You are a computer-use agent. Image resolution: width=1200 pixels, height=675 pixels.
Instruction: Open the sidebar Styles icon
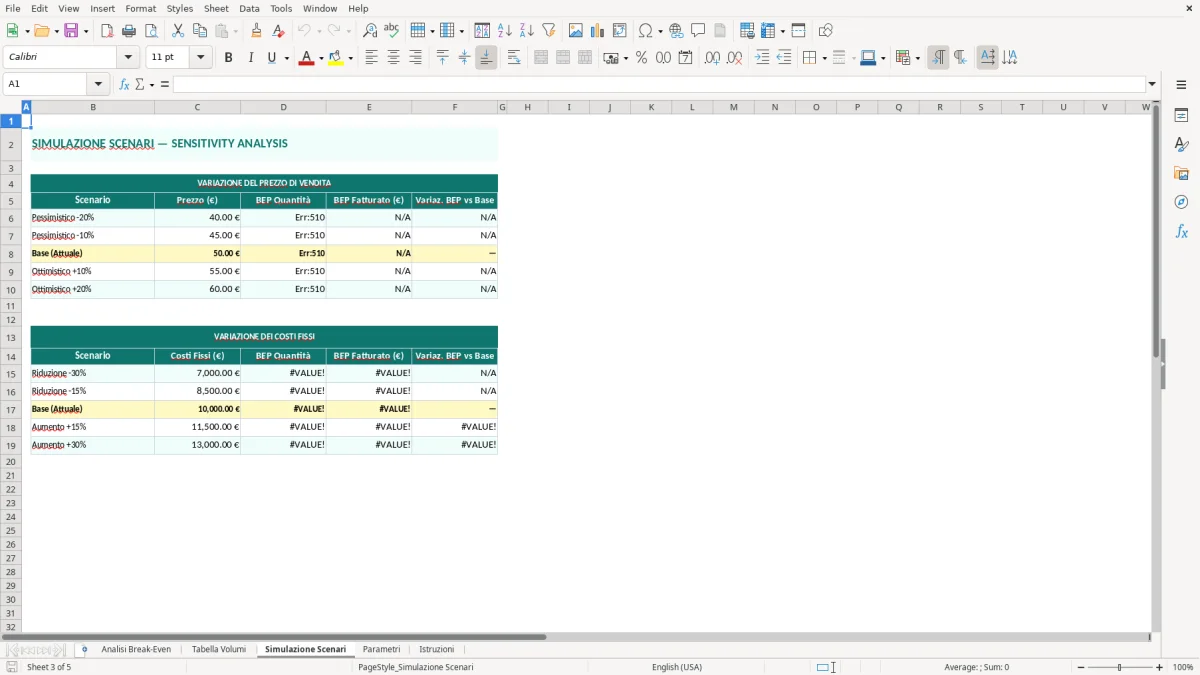tap(1181, 144)
